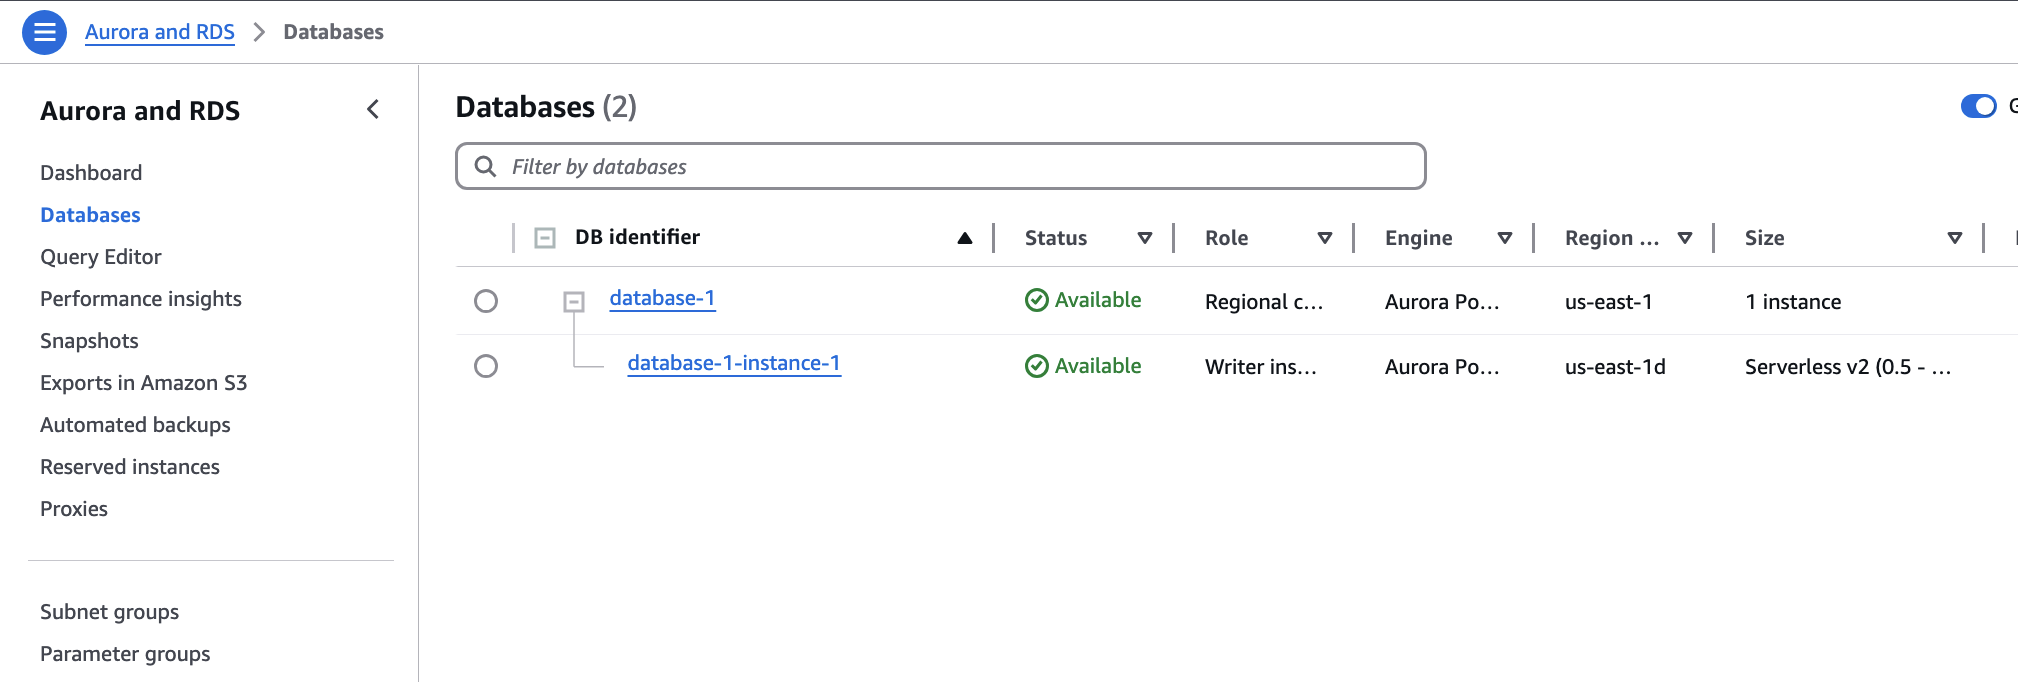The height and width of the screenshot is (682, 2018).
Task: Open Parameter groups
Action: 125,654
